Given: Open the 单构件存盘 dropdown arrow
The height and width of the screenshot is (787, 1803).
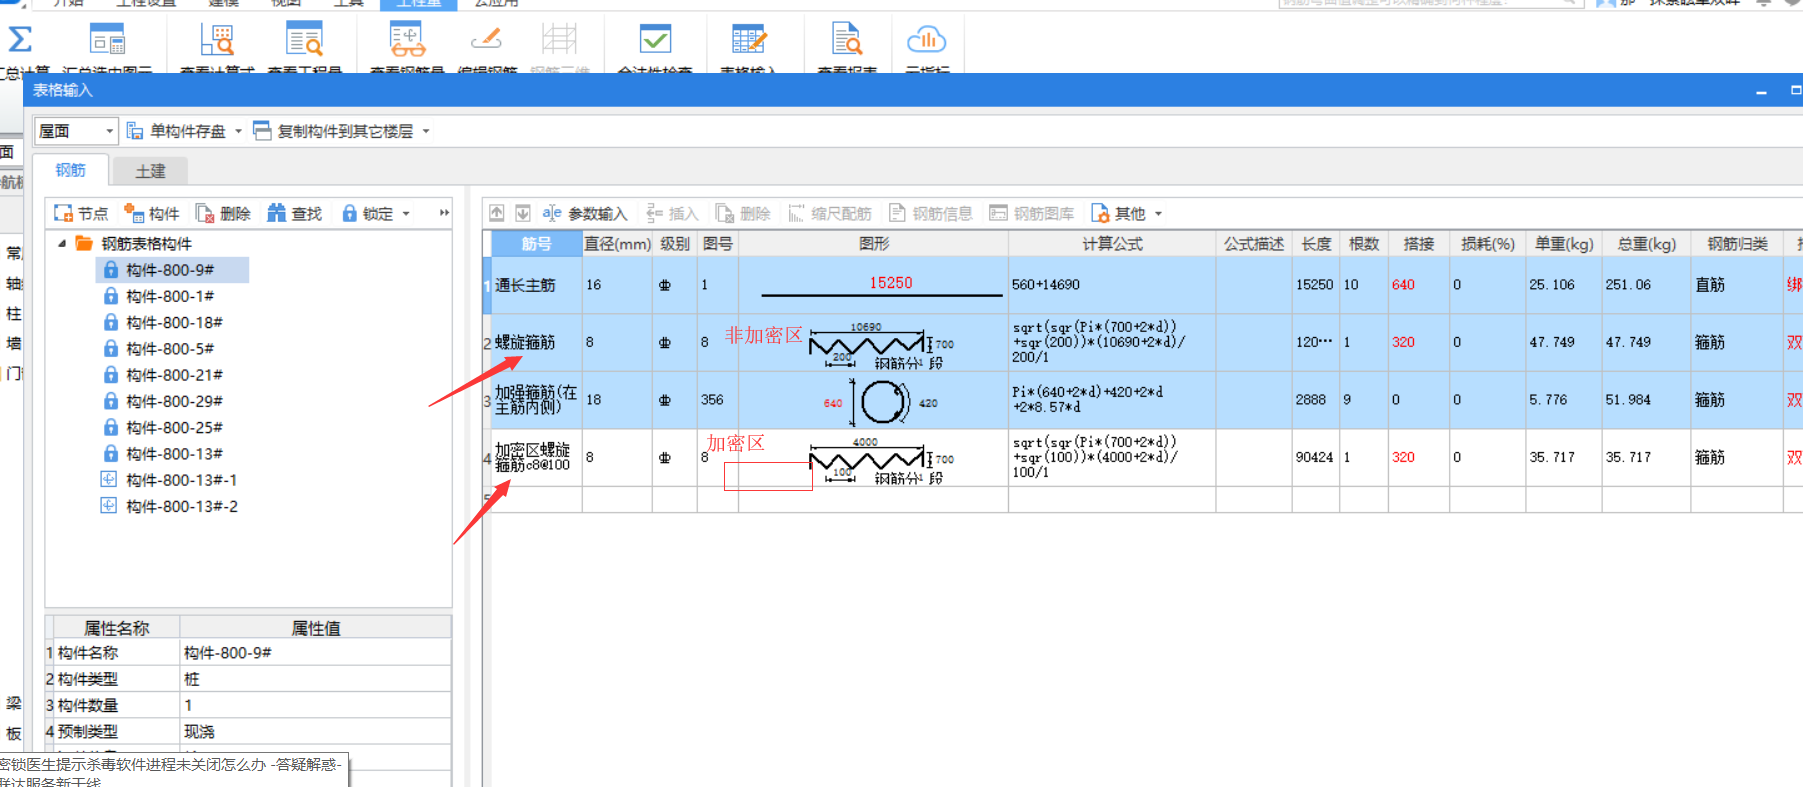Looking at the screenshot, I should 238,131.
